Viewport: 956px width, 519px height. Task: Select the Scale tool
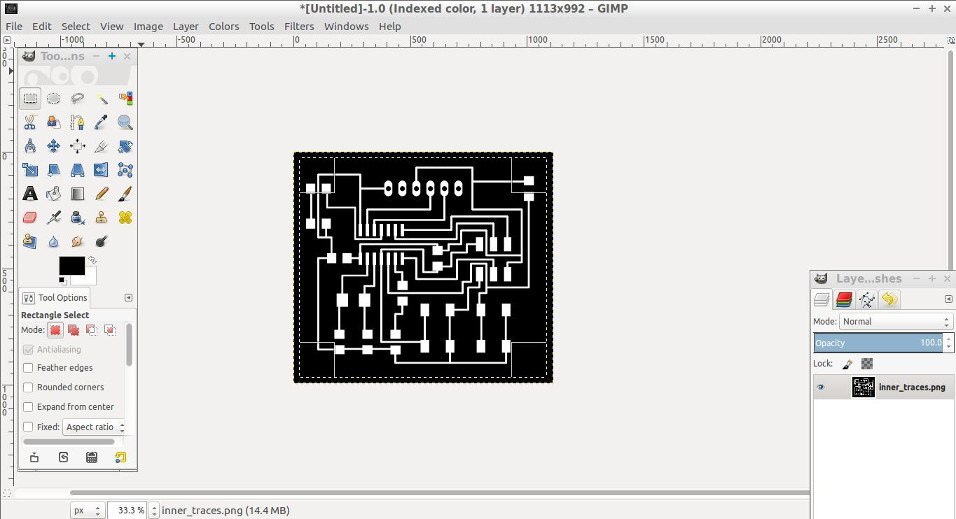click(30, 170)
